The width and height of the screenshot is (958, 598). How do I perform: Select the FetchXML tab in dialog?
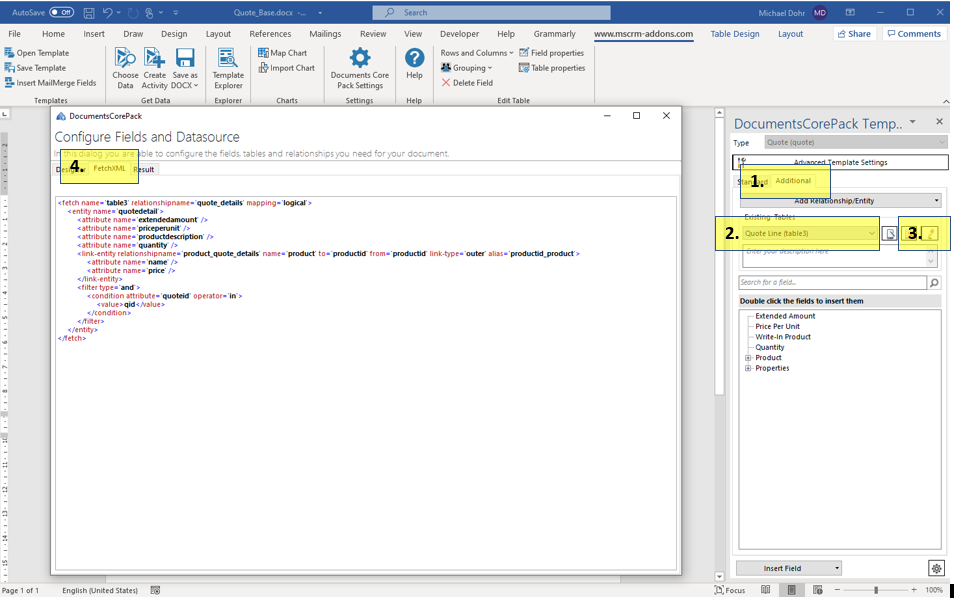[x=109, y=169]
